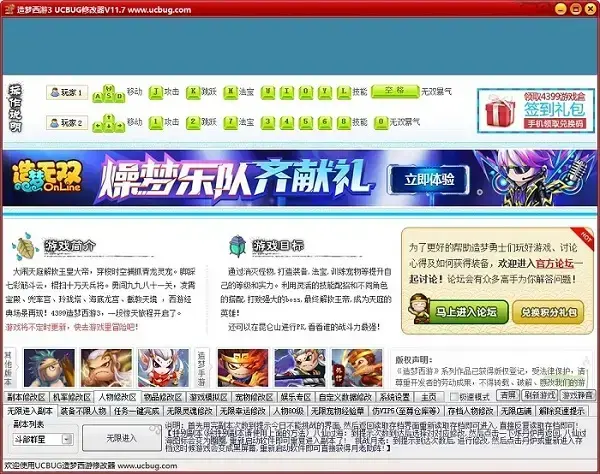Click the H 法宝 key icon
The image size is (600, 474).
click(x=230, y=92)
